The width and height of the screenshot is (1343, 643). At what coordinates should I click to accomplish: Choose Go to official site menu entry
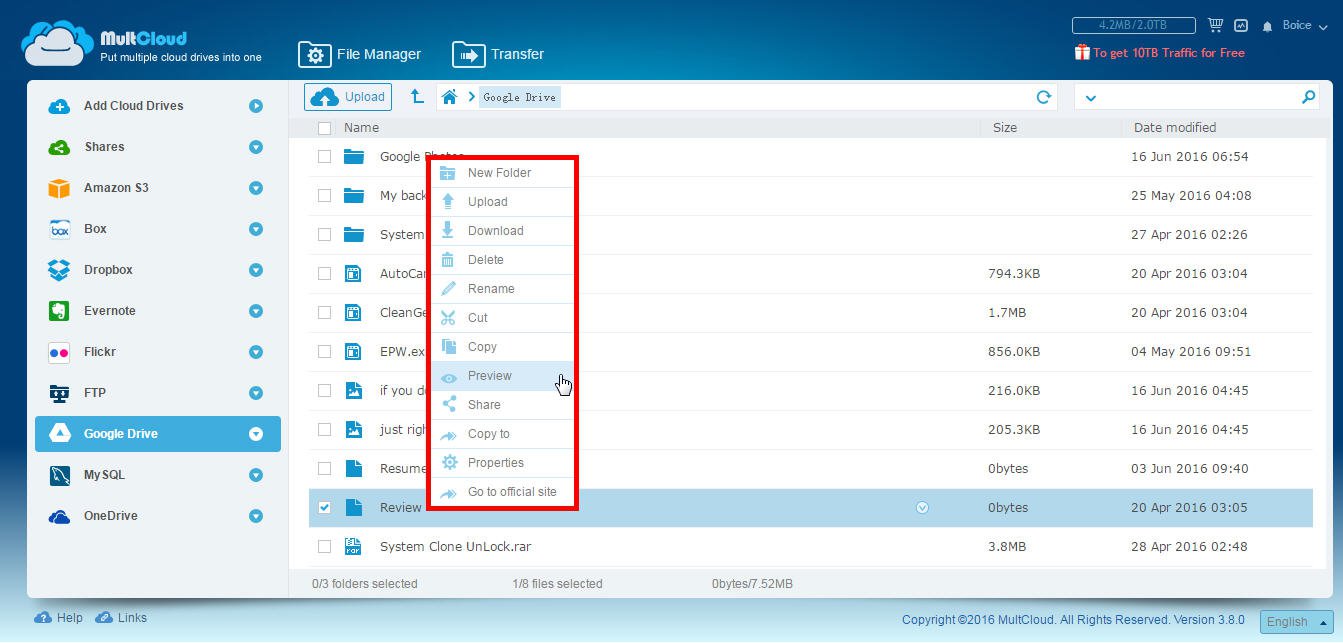click(503, 492)
